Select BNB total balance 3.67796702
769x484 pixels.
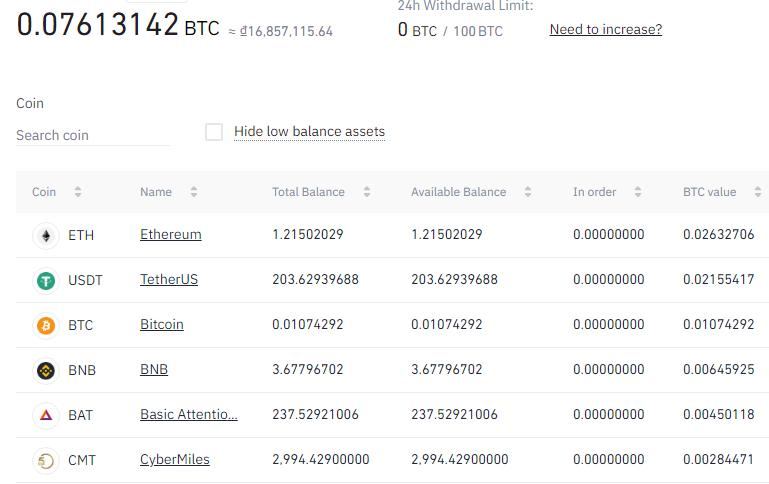click(308, 369)
